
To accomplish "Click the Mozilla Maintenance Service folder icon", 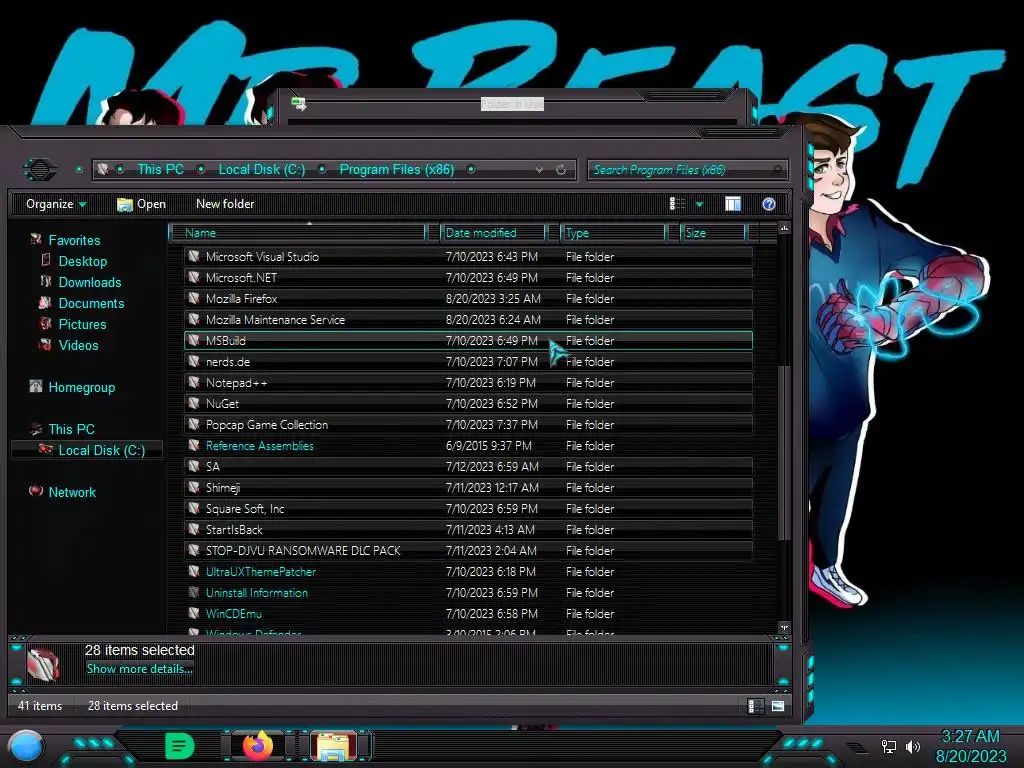I will [194, 319].
